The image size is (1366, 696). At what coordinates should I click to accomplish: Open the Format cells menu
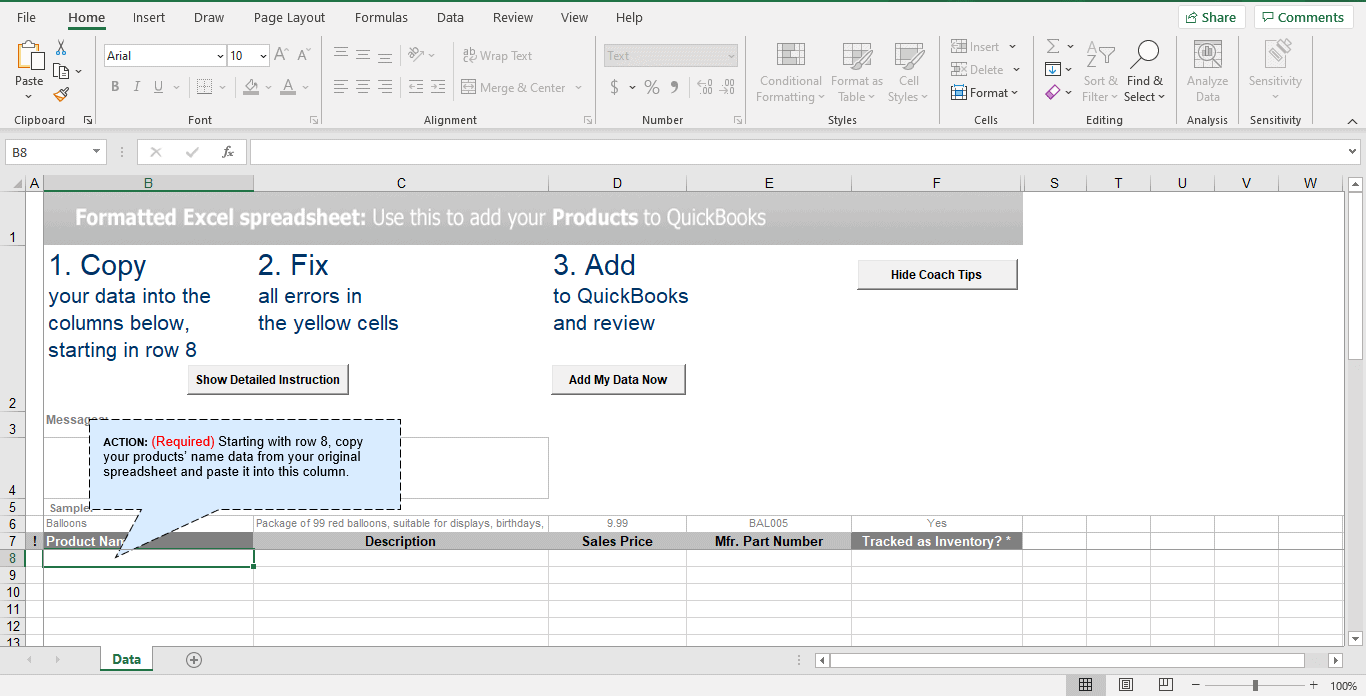(x=985, y=93)
